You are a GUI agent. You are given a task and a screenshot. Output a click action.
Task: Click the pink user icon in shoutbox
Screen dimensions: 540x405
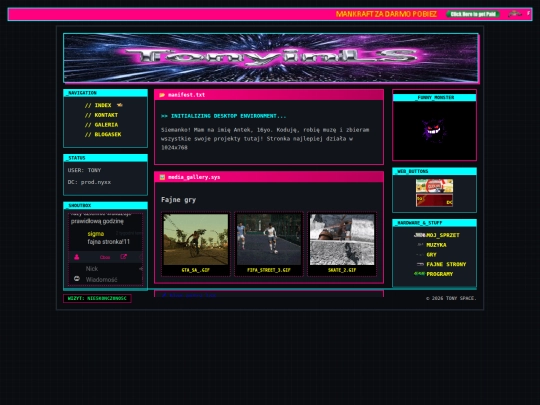(x=76, y=257)
